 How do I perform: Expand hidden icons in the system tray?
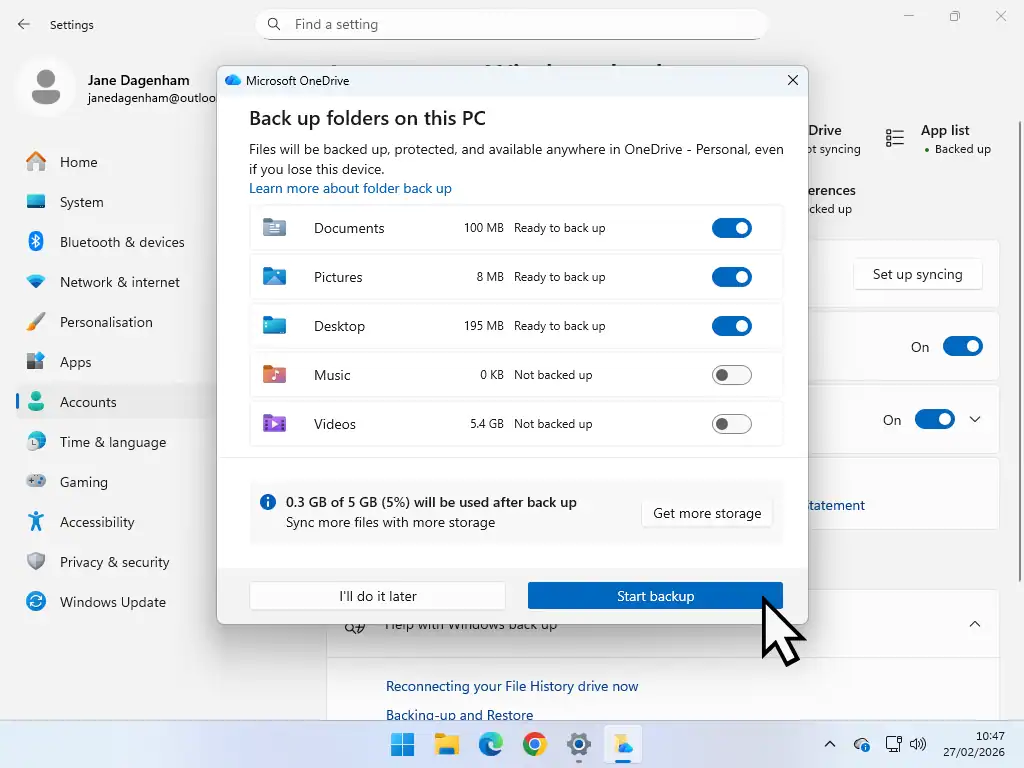tap(829, 744)
